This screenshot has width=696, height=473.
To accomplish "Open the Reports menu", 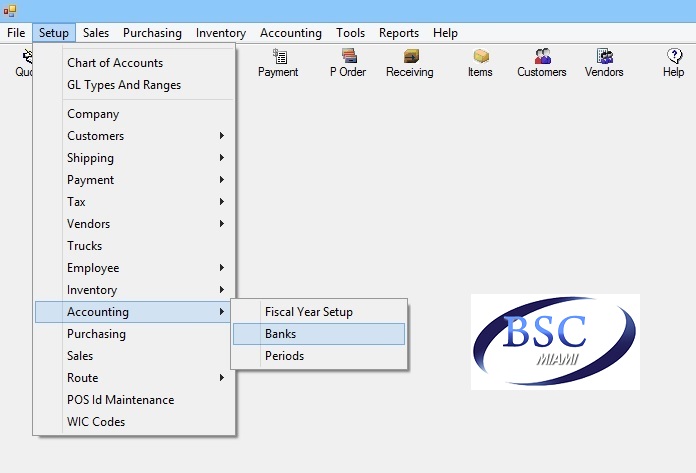I will click(x=399, y=33).
